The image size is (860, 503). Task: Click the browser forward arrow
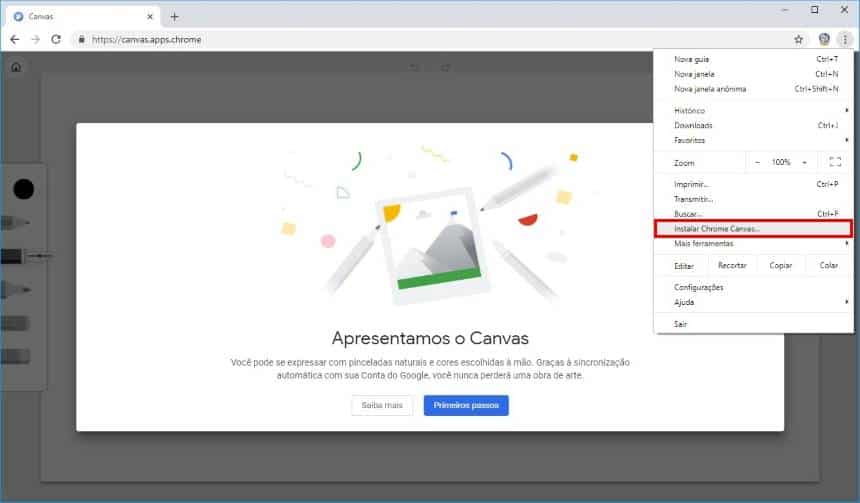(x=36, y=39)
